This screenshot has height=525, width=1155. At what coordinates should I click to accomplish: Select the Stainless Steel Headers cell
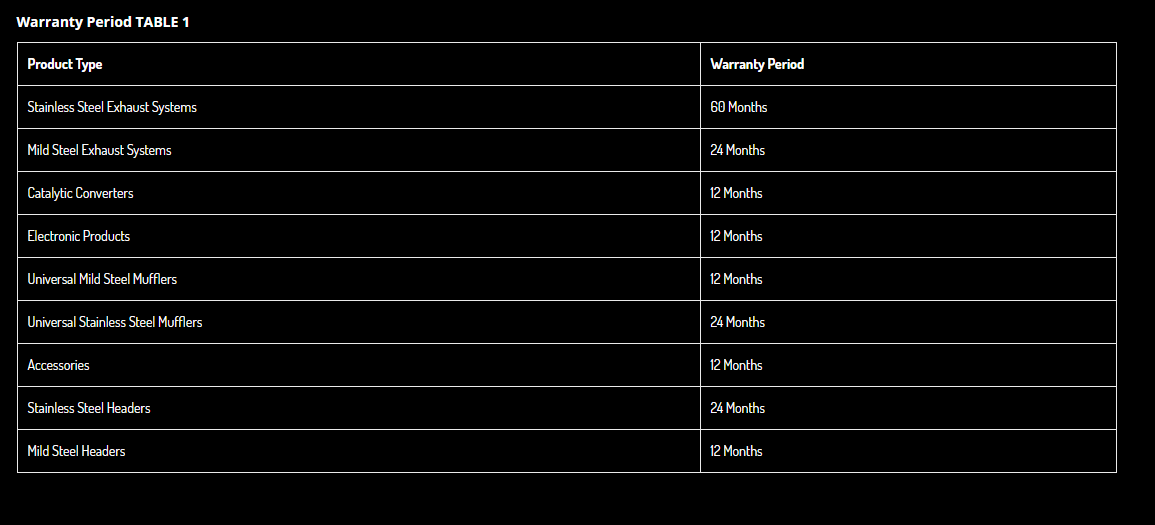point(359,409)
